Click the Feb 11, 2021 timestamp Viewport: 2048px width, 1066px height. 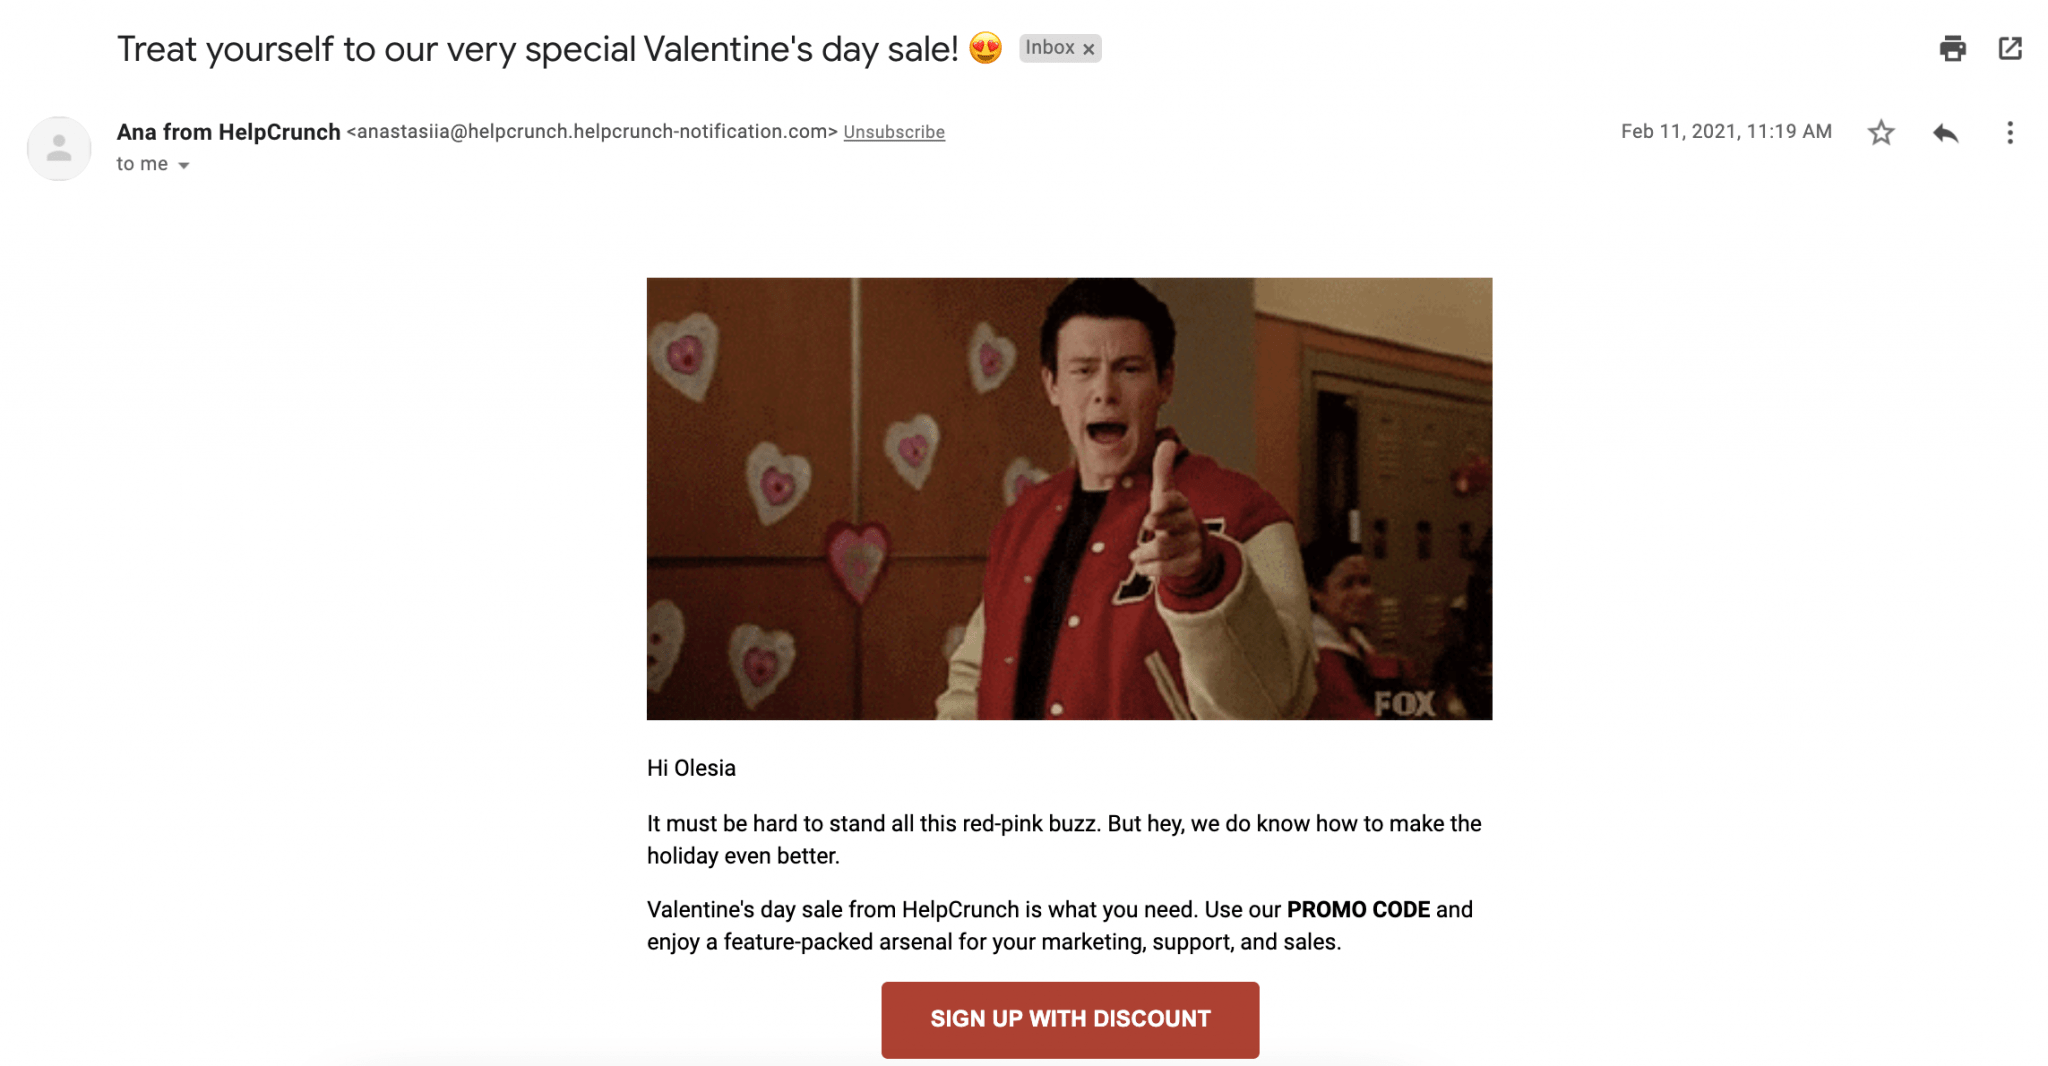[1725, 131]
